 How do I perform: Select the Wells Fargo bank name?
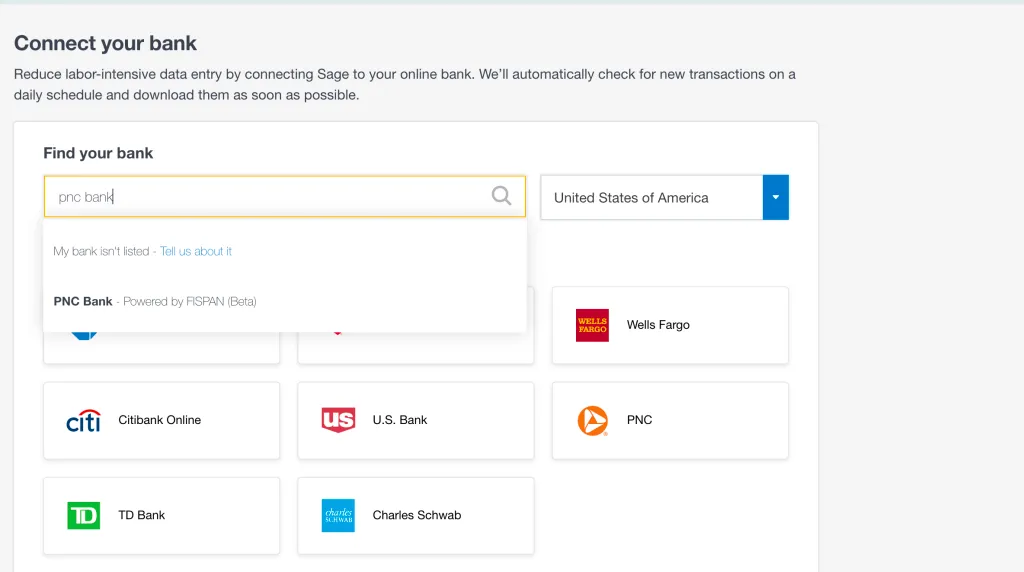[658, 325]
